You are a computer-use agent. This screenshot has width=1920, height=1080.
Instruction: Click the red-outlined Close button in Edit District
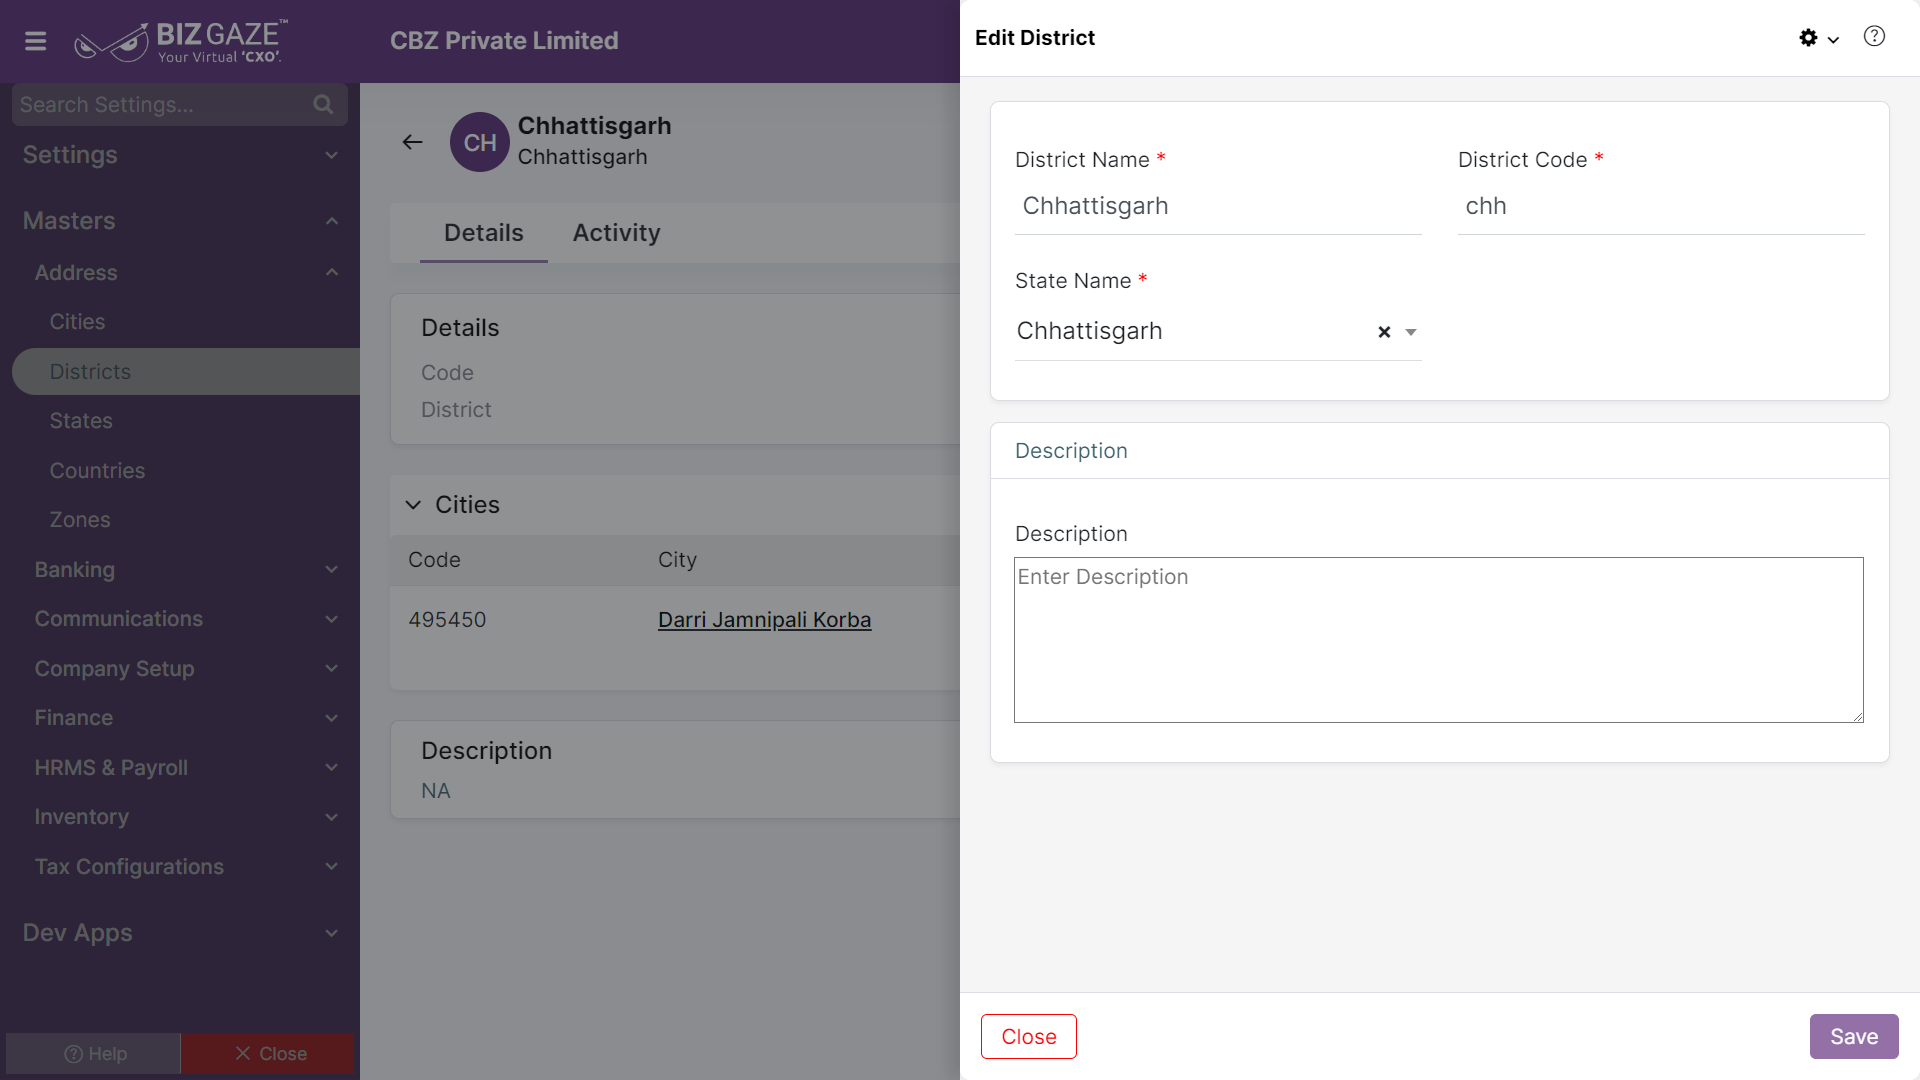pos(1029,1037)
